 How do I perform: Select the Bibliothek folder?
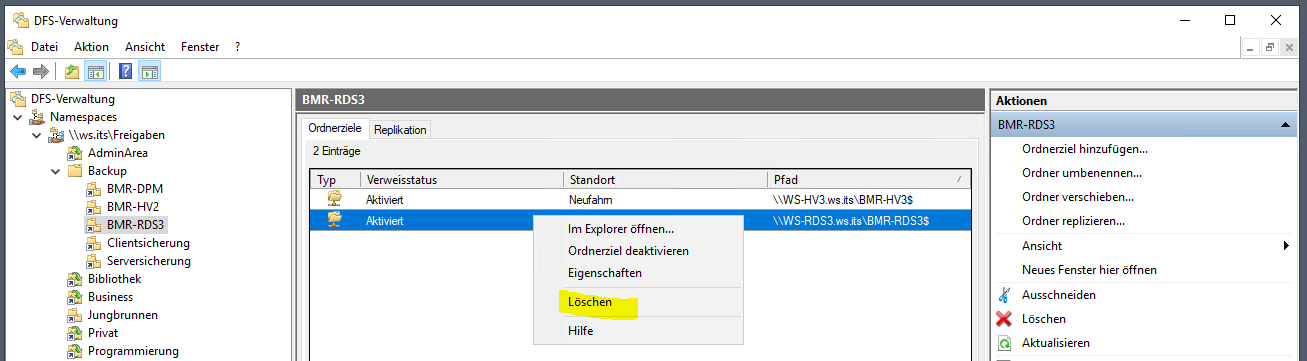click(115, 279)
